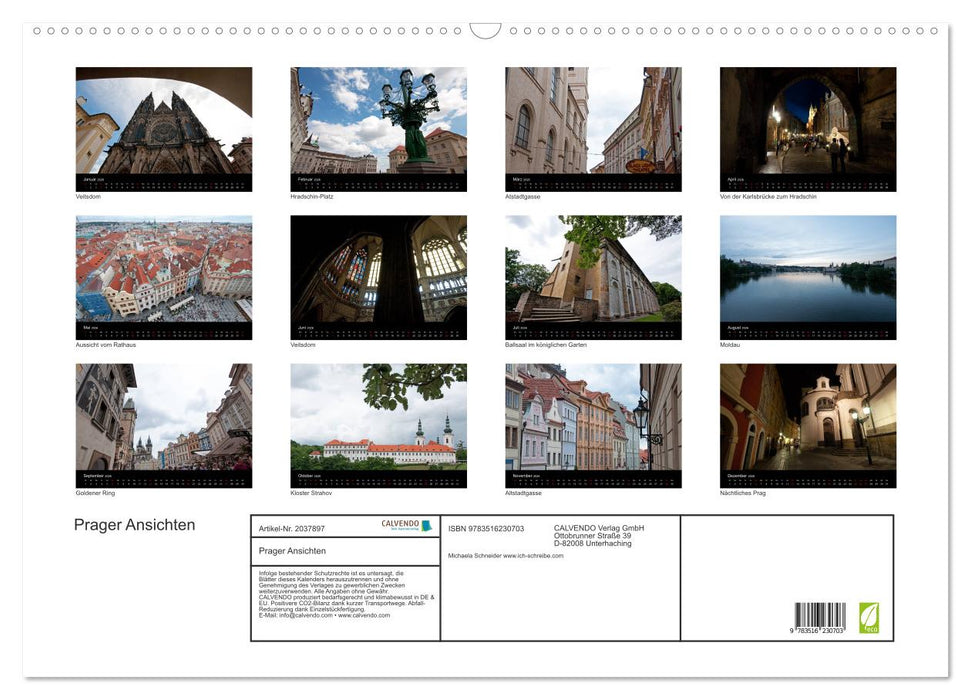Click the ISBN barcode

pyautogui.click(x=820, y=617)
